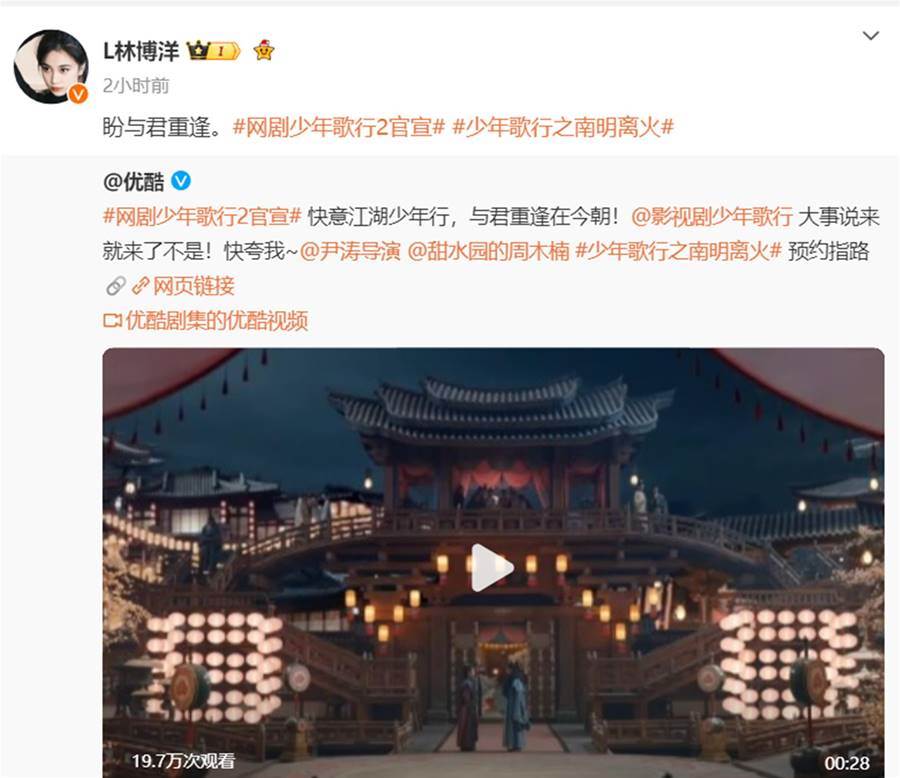Open the @影视剧少年歌行 mention

(x=712, y=216)
